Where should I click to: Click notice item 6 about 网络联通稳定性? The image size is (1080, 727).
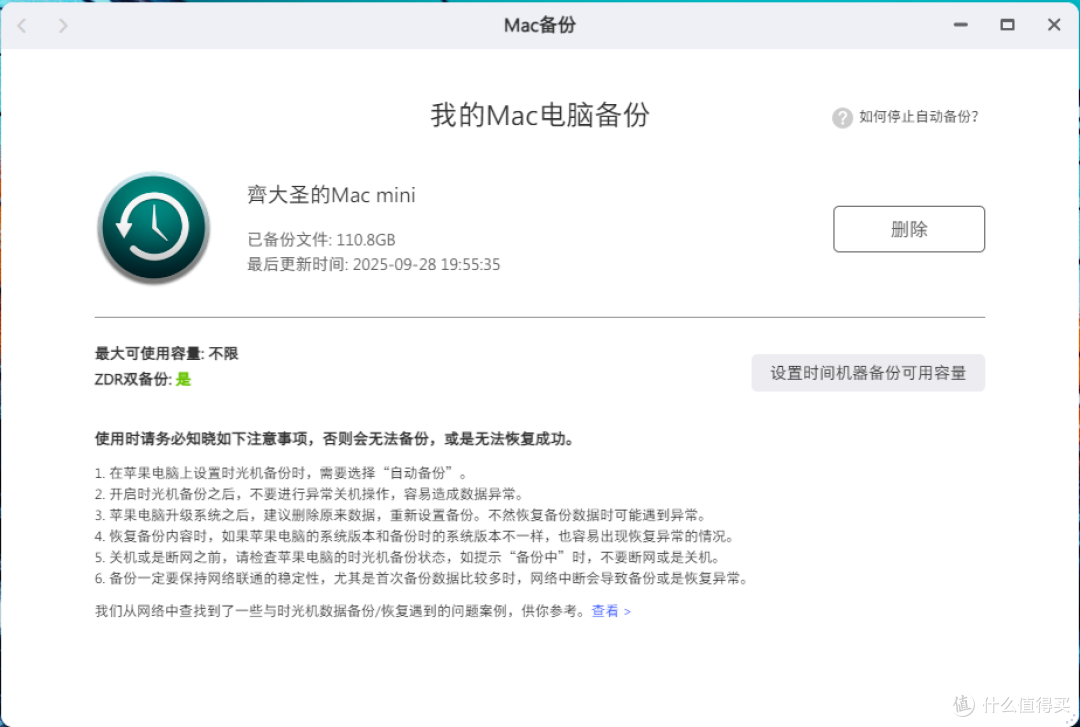pyautogui.click(x=421, y=577)
